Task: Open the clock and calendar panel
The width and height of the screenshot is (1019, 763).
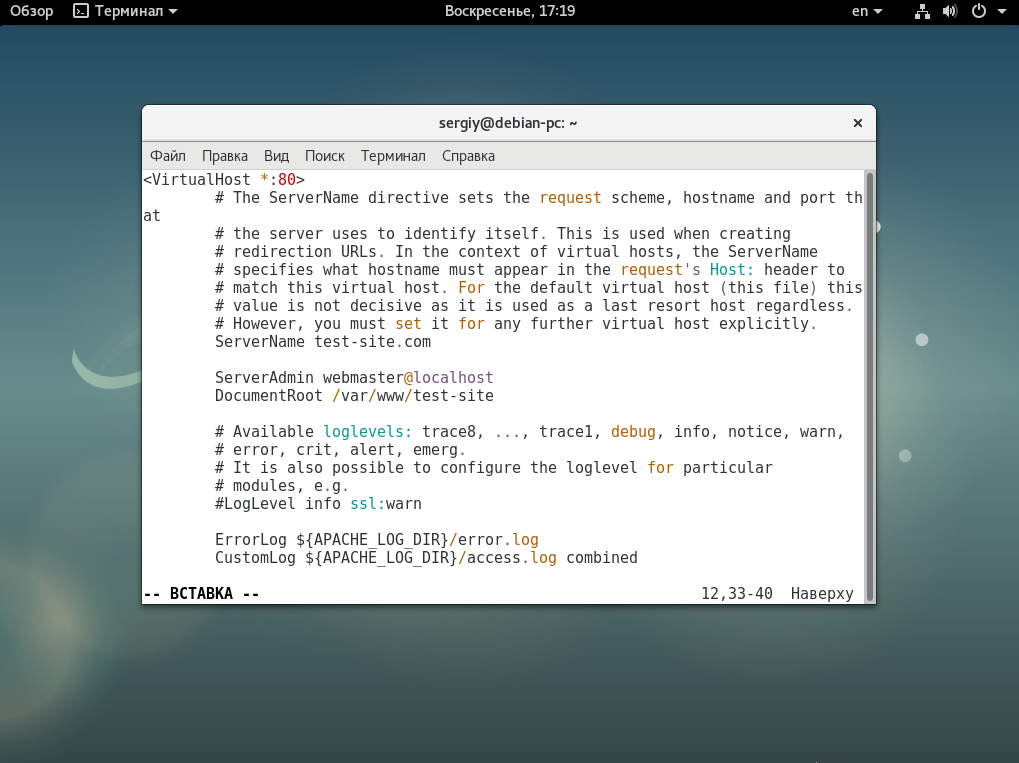Action: [509, 11]
